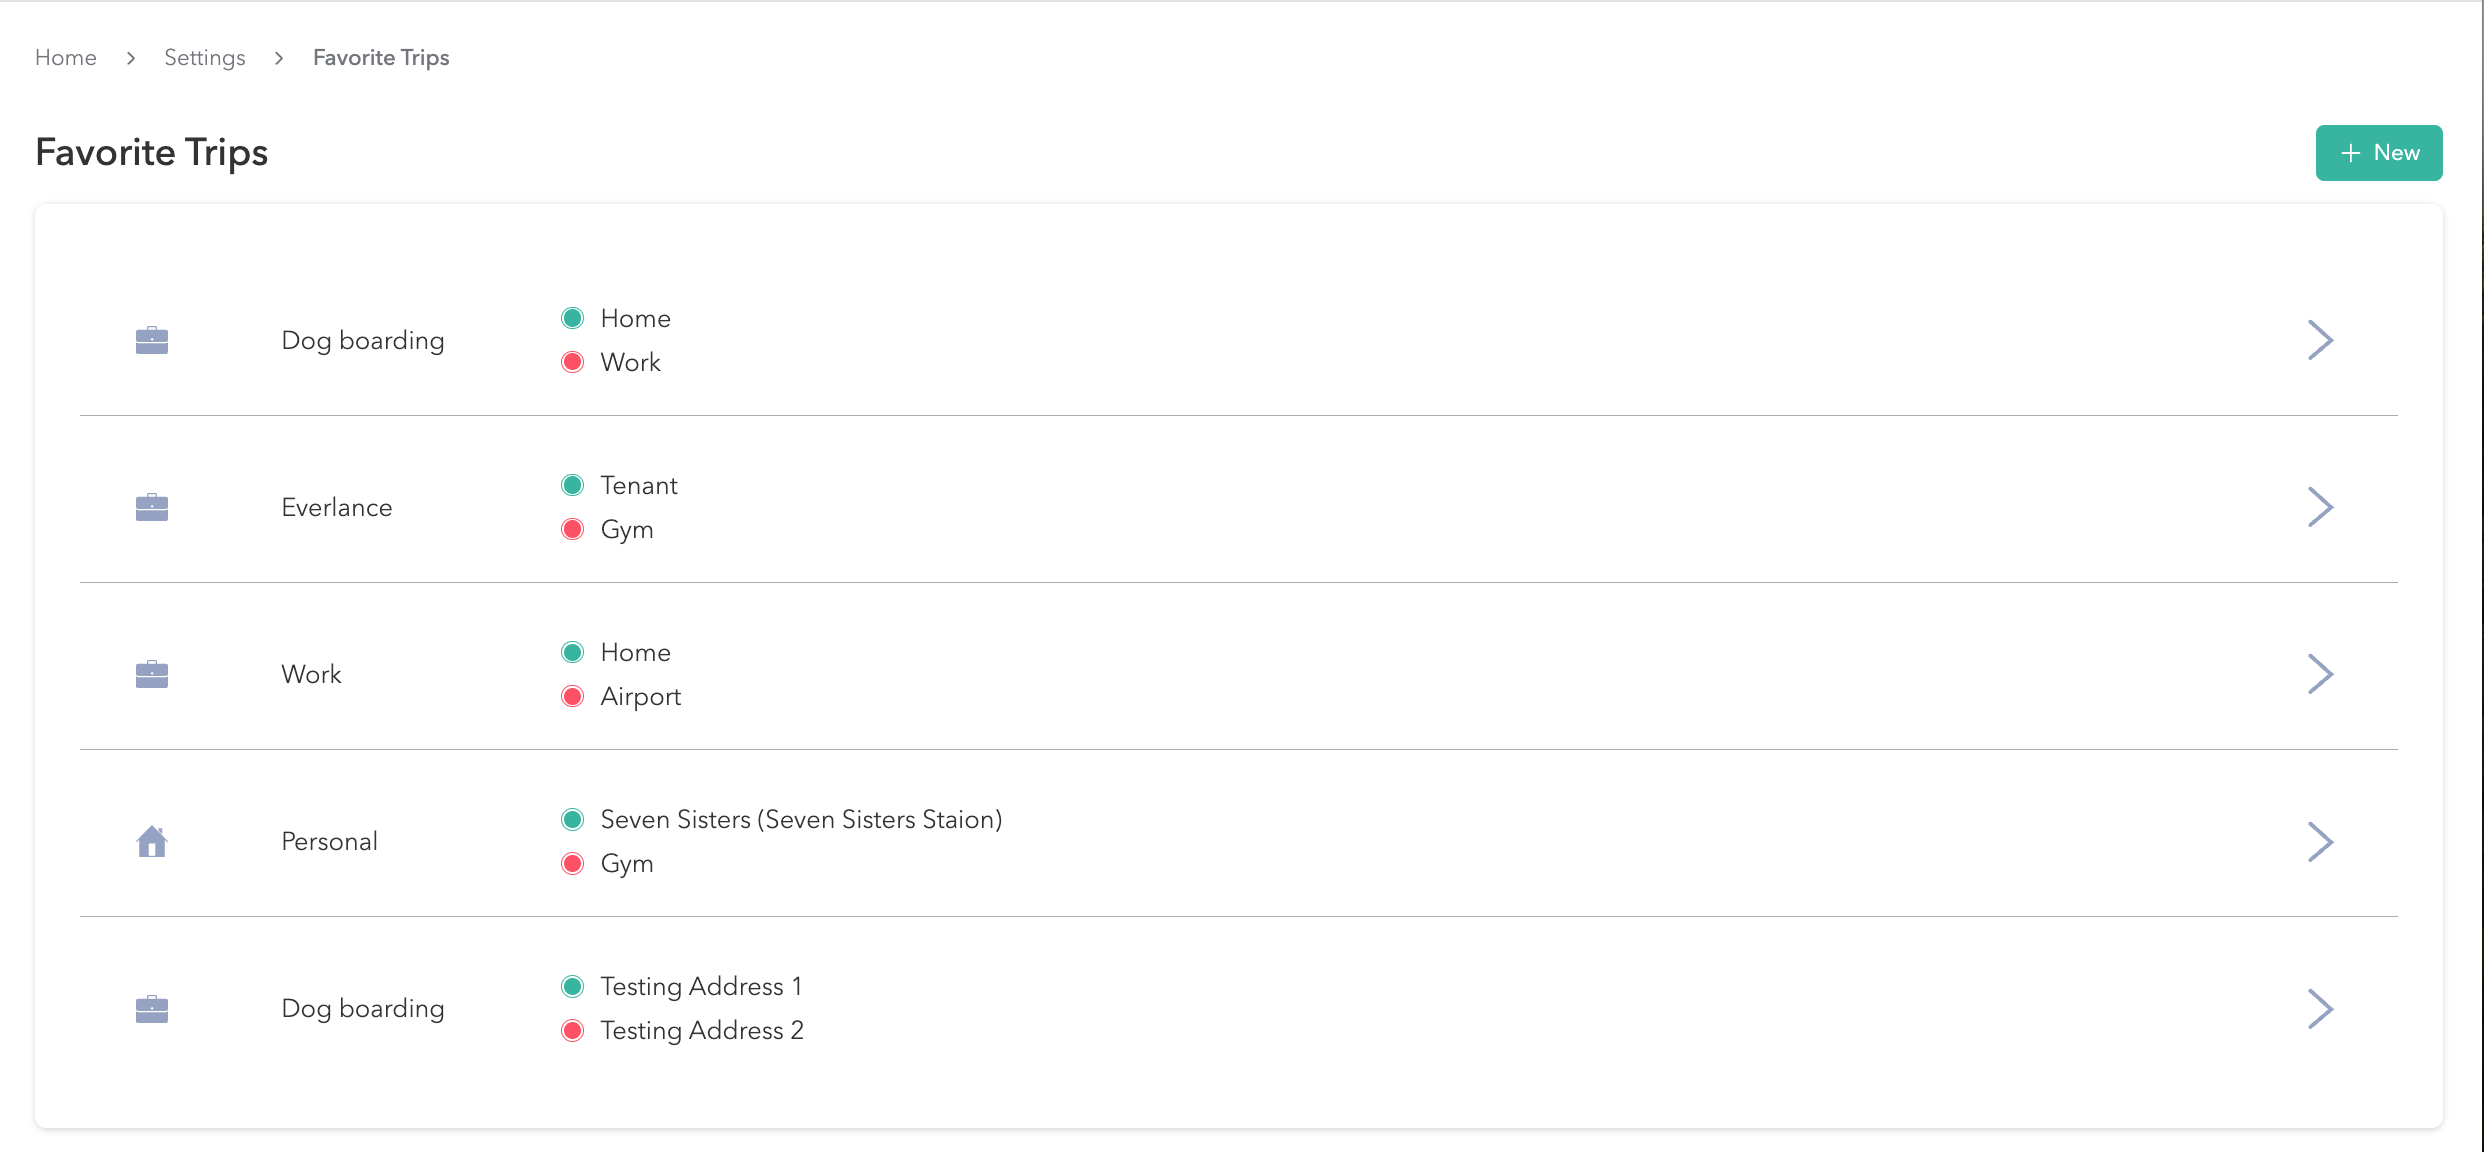Expand the Personal trip with the arrow
Screen dimensions: 2484x1152
pyautogui.click(x=2322, y=841)
